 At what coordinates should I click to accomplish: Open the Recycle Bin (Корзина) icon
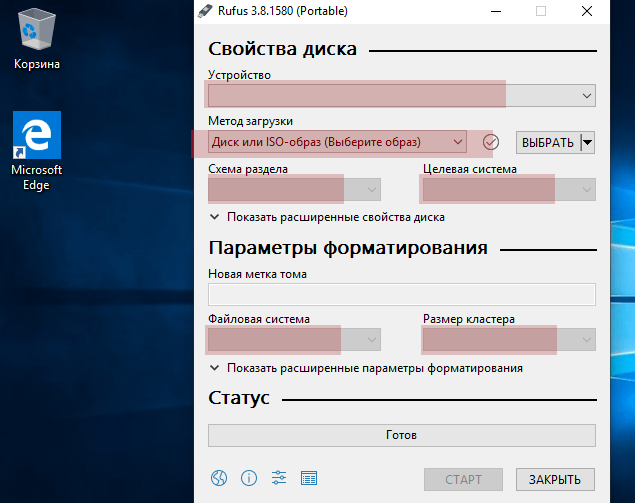(37, 40)
